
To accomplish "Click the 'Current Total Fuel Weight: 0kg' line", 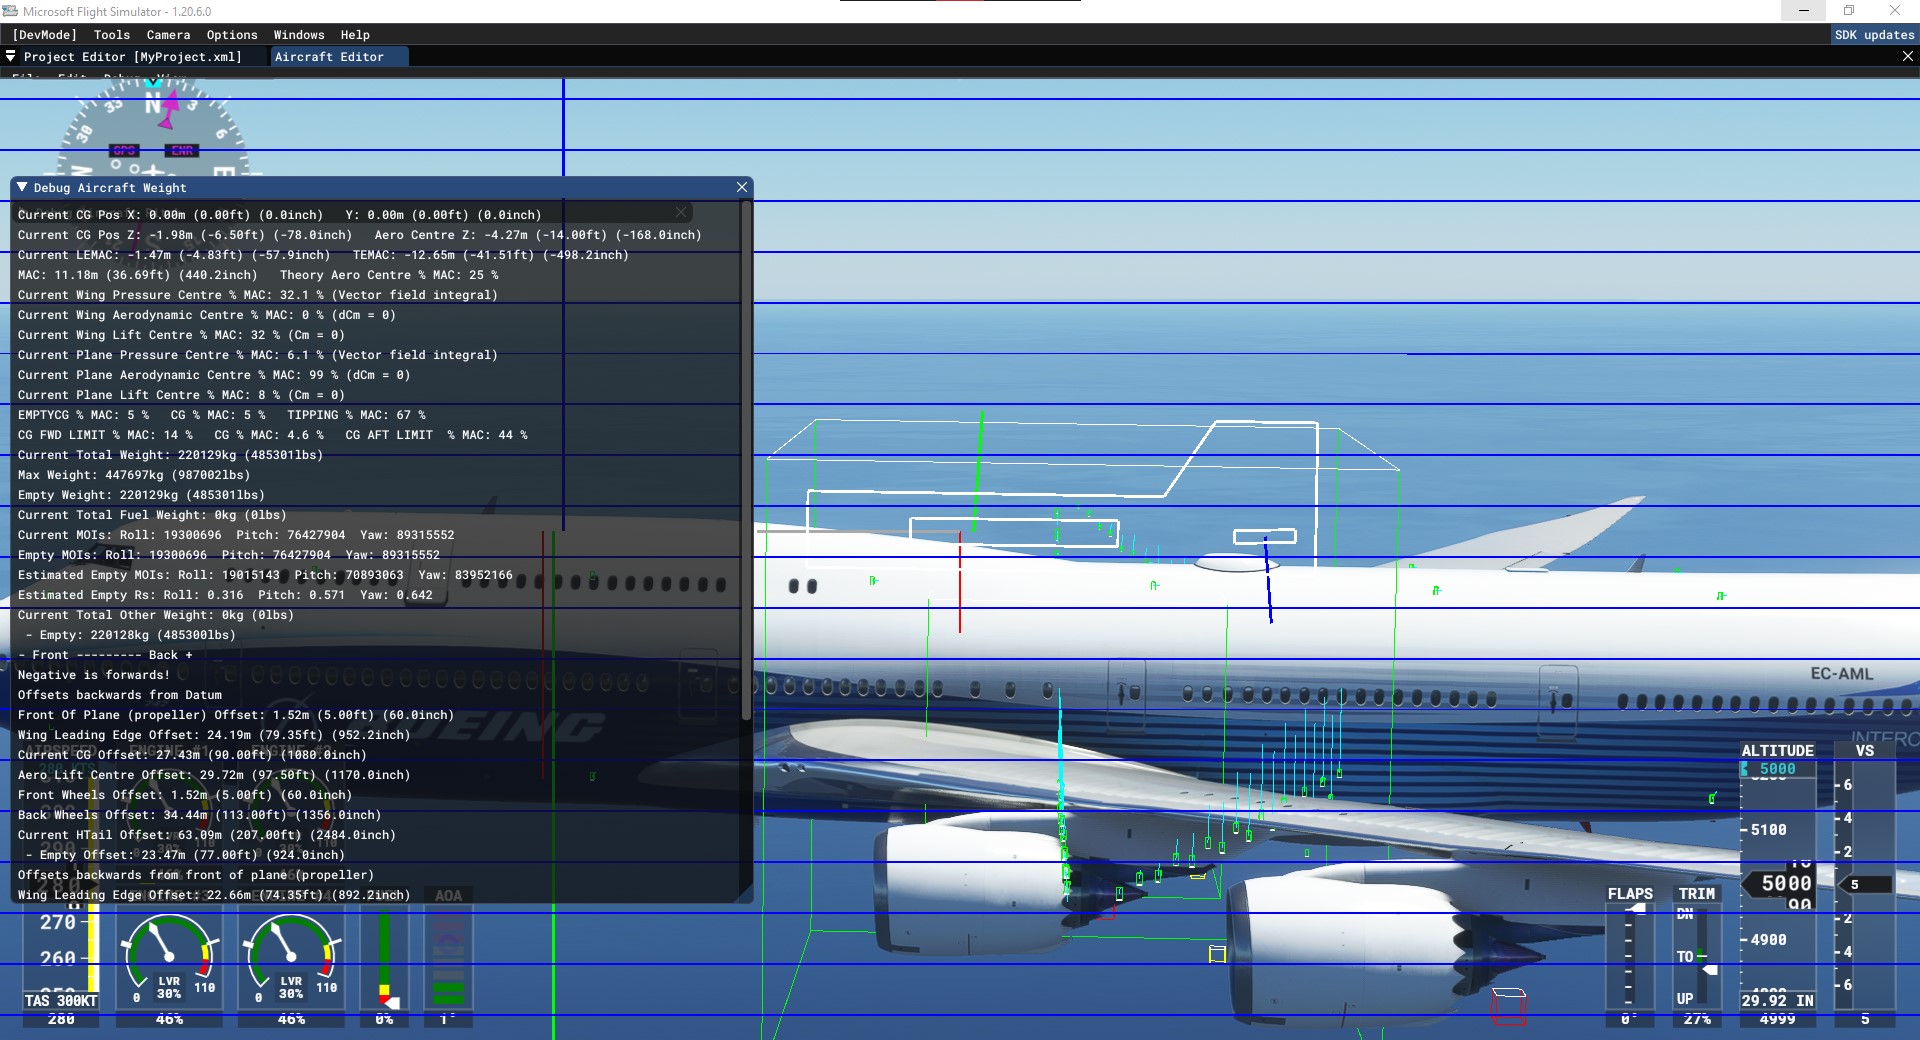I will (152, 515).
